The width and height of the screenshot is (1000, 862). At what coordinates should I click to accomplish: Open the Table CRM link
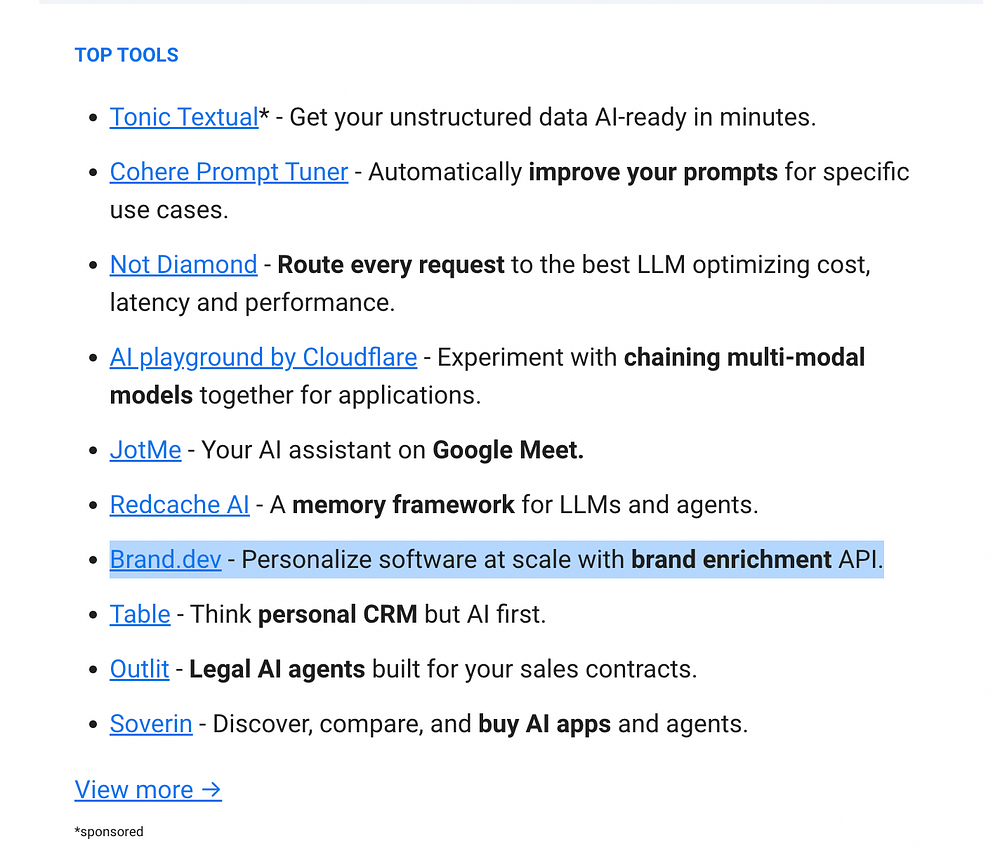click(x=140, y=615)
